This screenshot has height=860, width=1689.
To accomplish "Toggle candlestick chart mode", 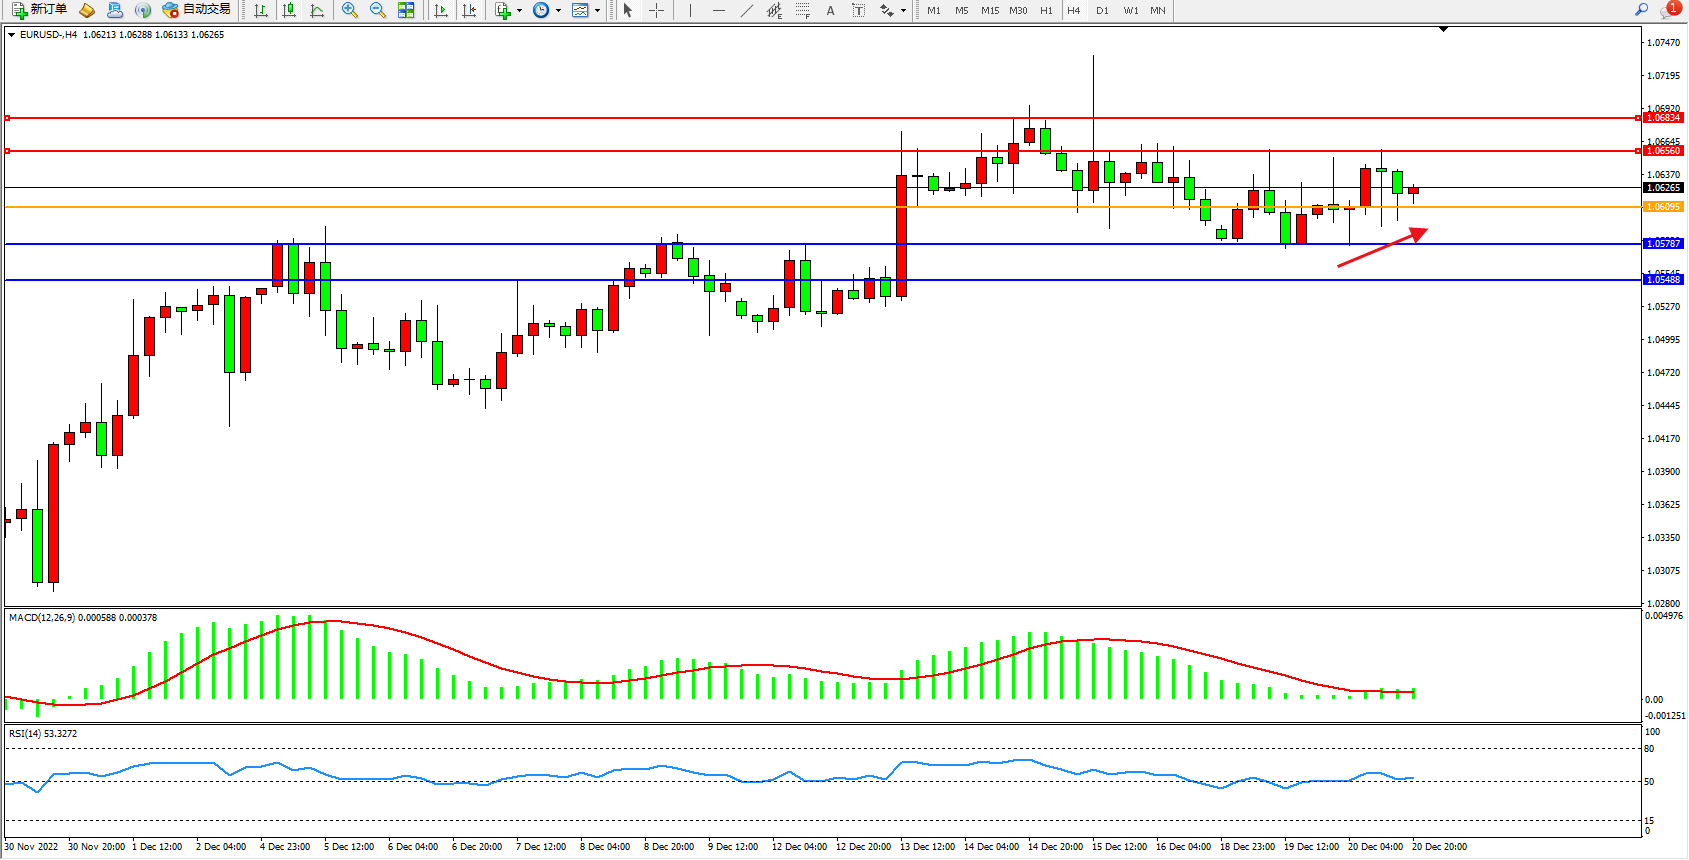I will coord(289,10).
